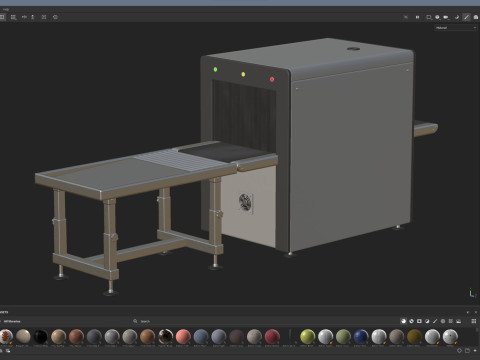Select the red fabric material sphere
The height and width of the screenshot is (360, 480).
[272, 337]
